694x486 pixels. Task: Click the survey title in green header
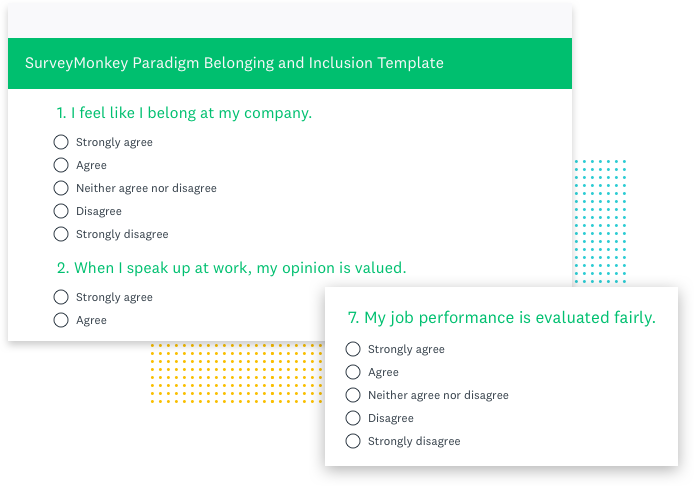click(234, 63)
